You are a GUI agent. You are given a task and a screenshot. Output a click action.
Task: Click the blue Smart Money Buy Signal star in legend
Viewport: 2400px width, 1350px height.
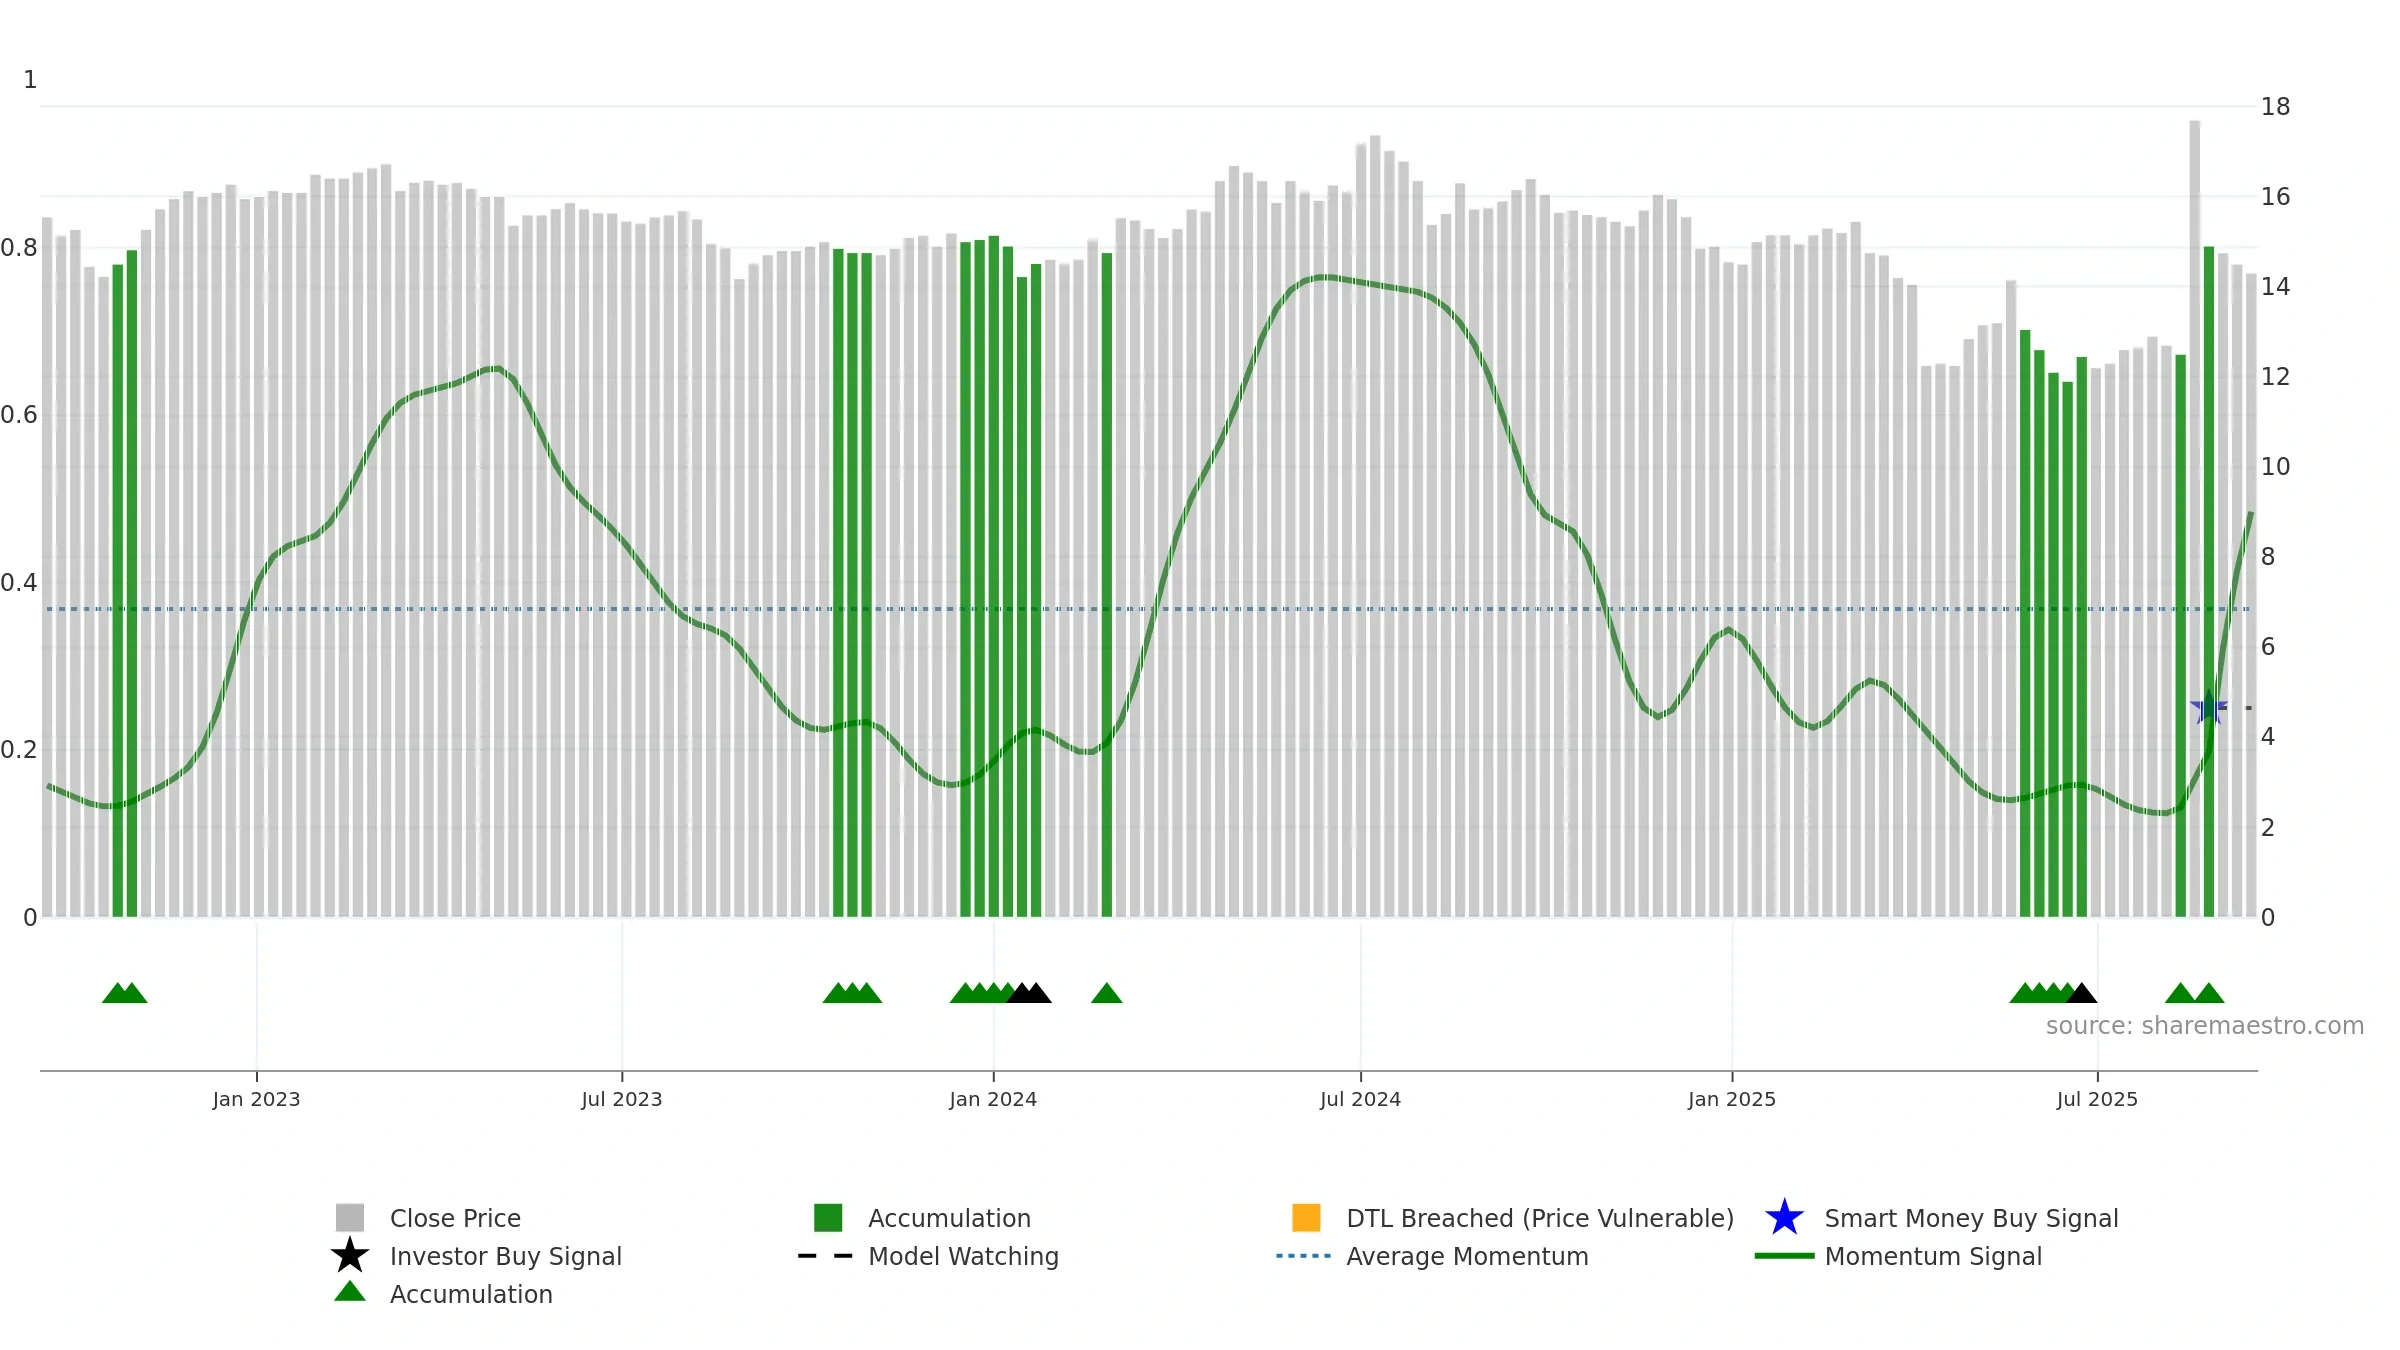(x=1784, y=1217)
